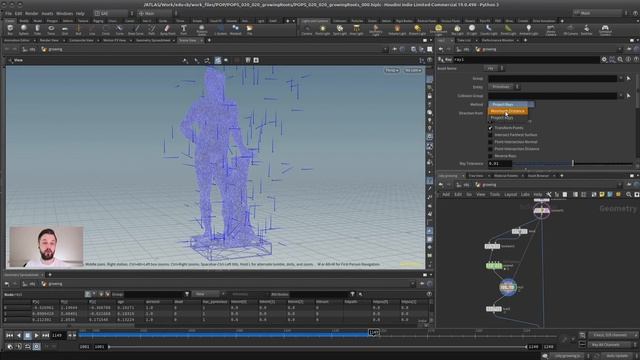
Task: Select the Spray Paint shelf tool
Action: click(167, 29)
